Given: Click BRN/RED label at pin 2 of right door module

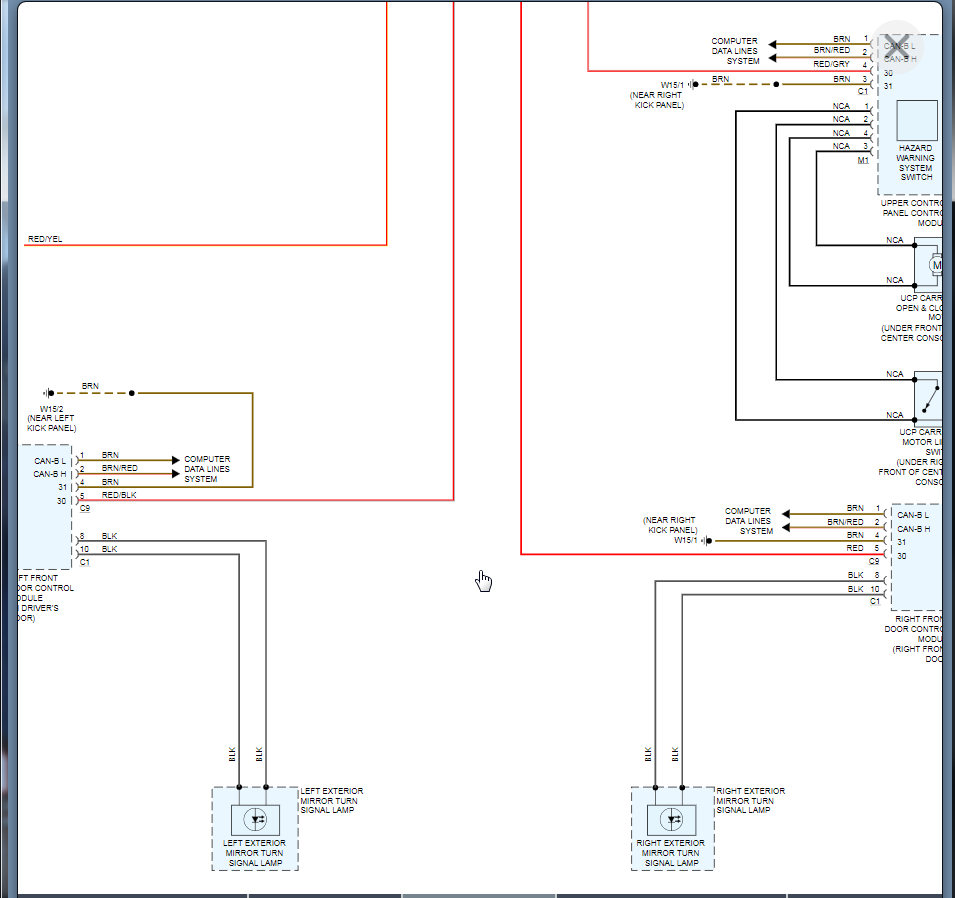Looking at the screenshot, I should [845, 522].
